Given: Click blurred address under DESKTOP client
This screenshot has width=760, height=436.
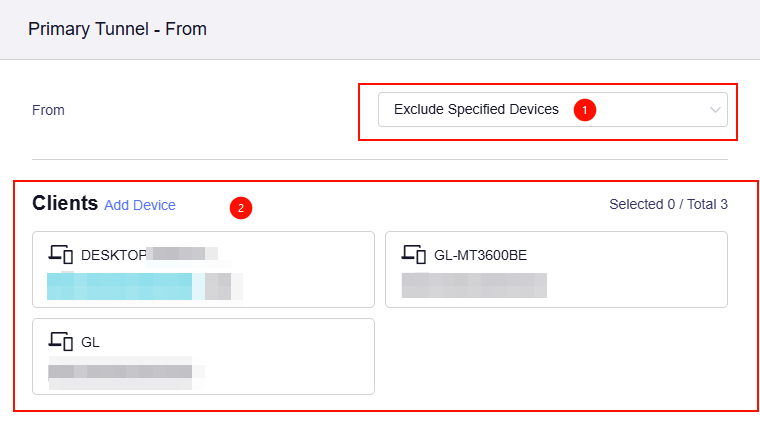Looking at the screenshot, I should coord(138,286).
